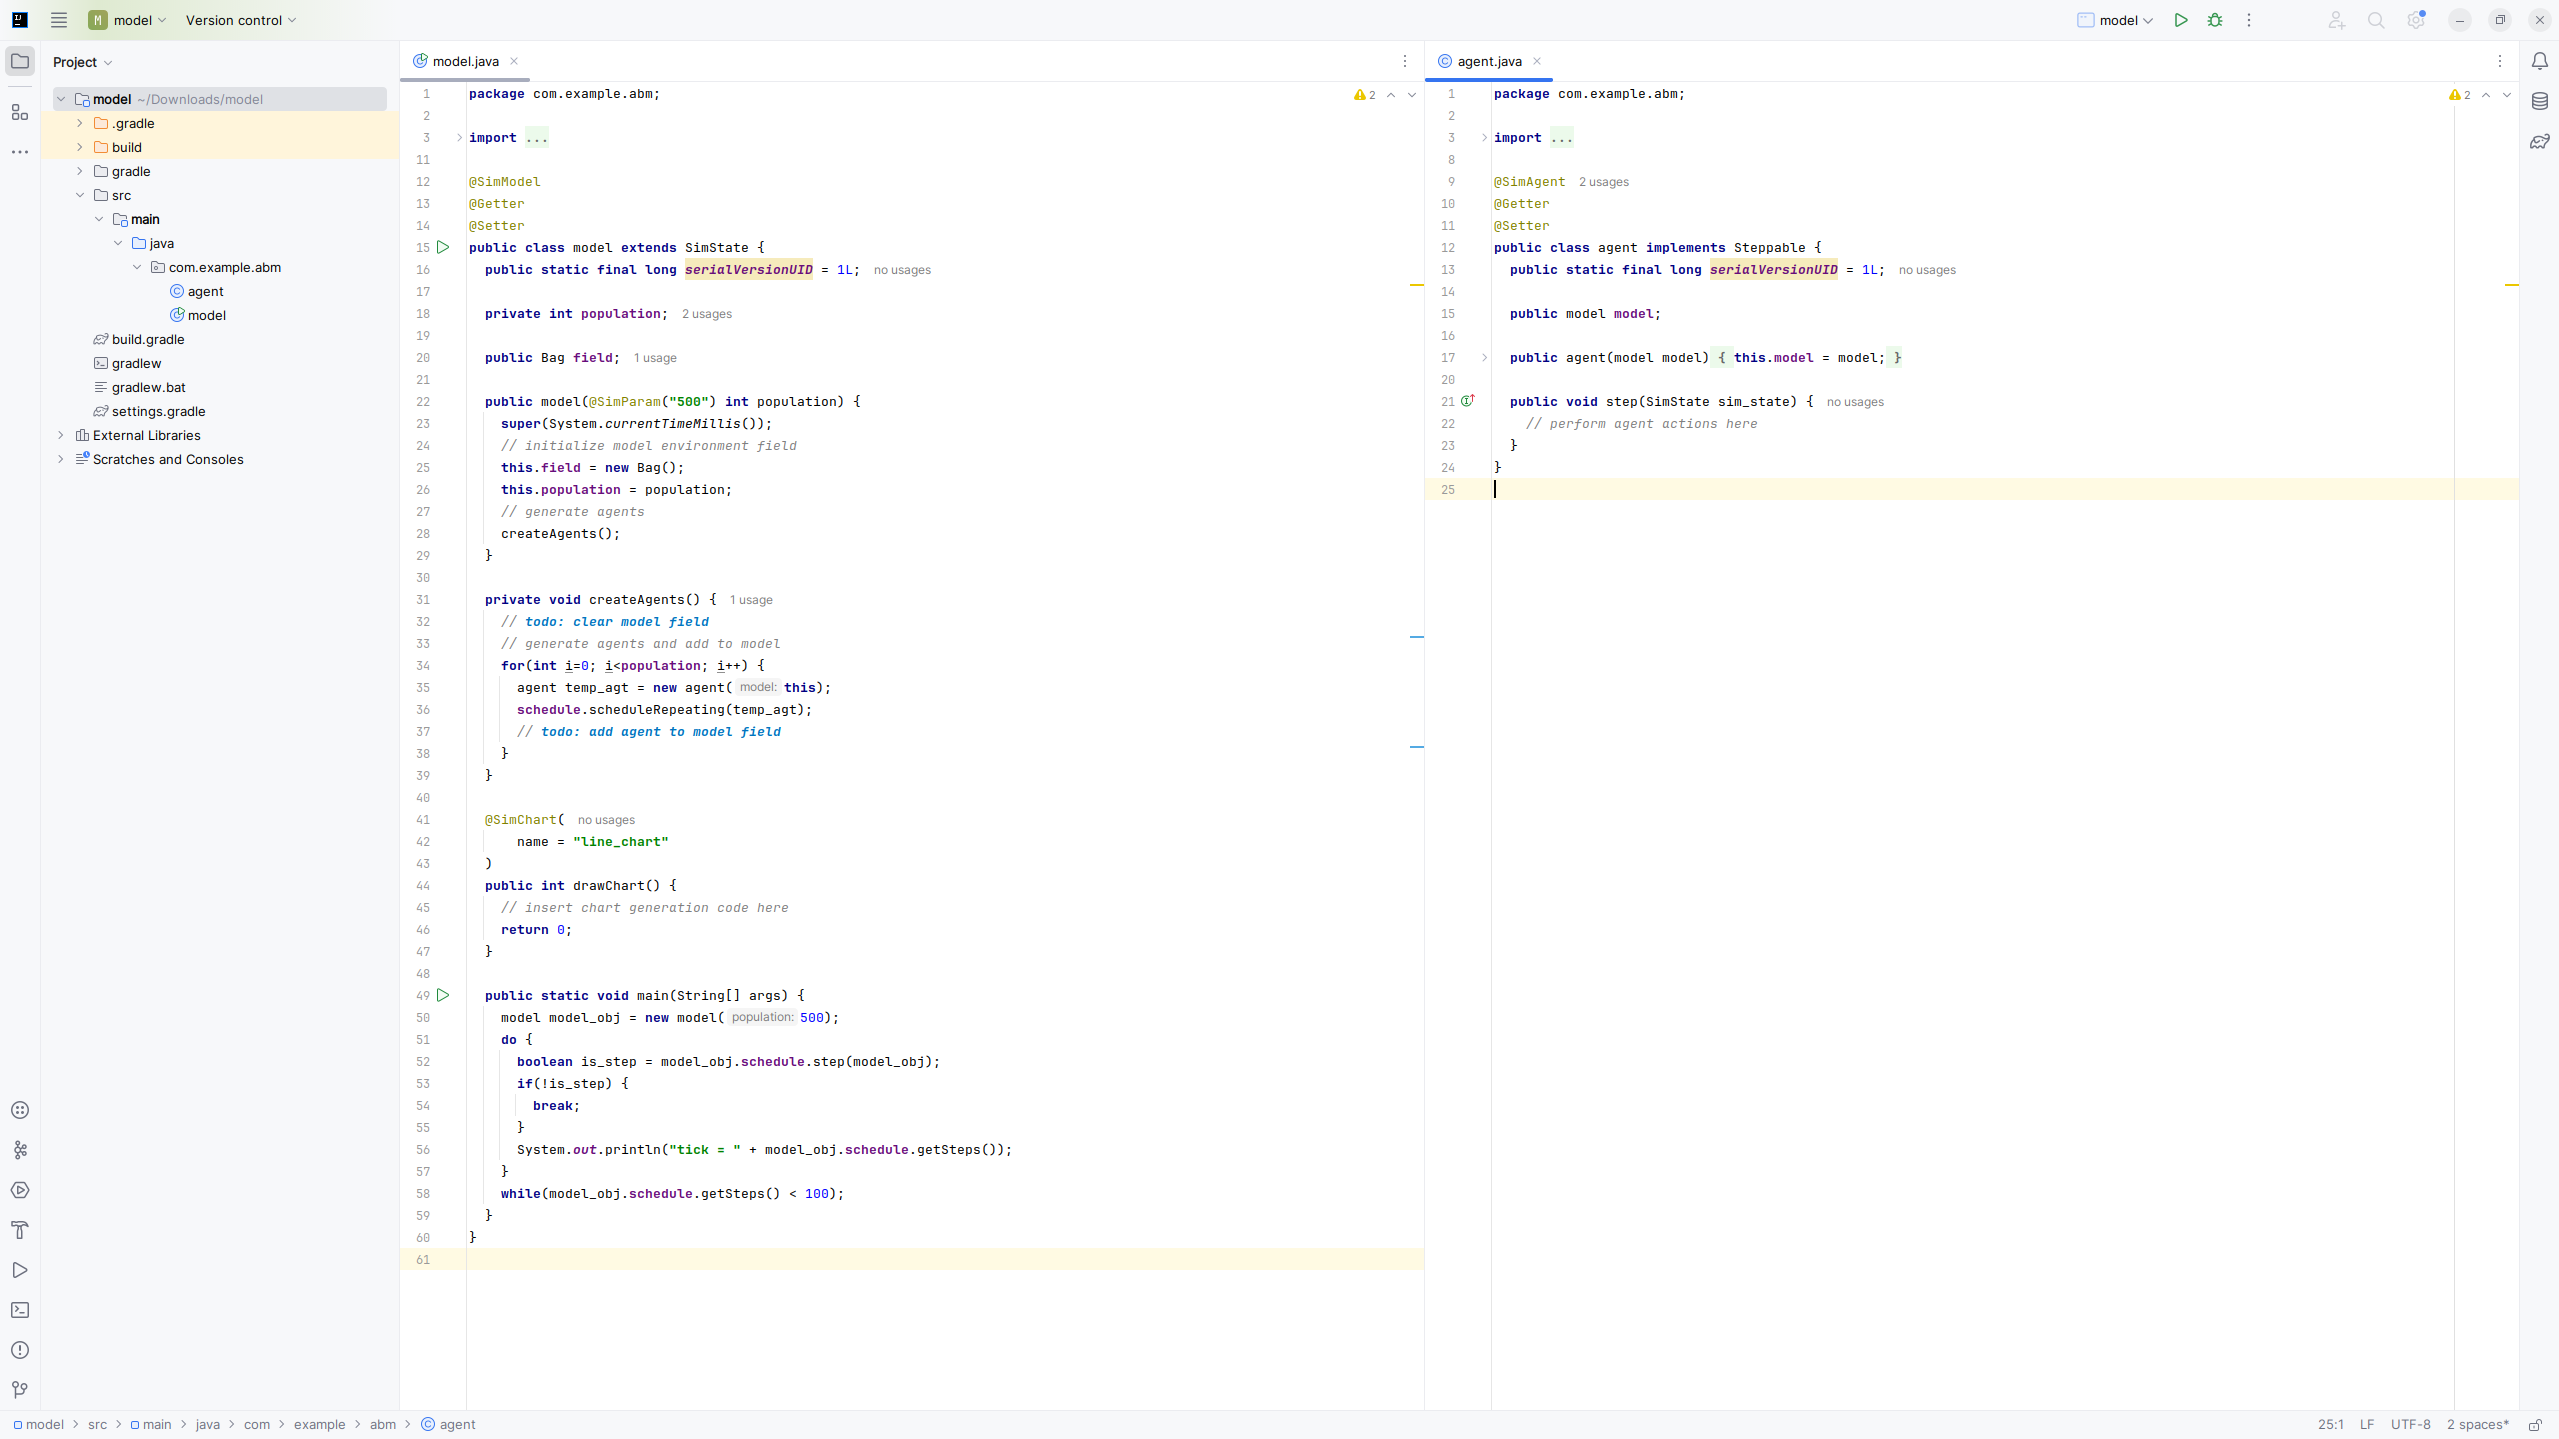This screenshot has height=1439, width=2559.
Task: Click the 25:1 line column indicator
Action: [x=2331, y=1425]
